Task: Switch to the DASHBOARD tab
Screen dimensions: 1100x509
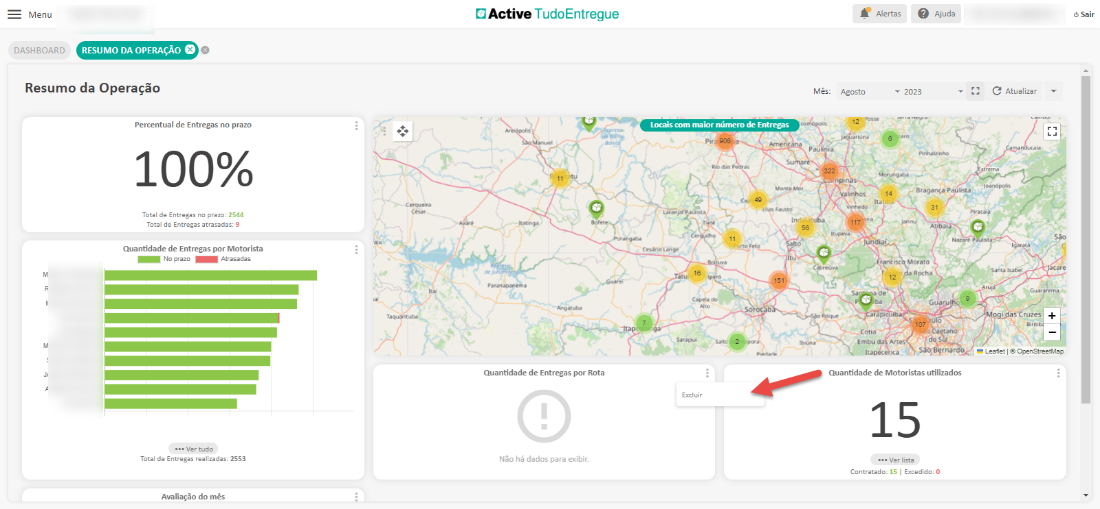Action: coord(39,50)
